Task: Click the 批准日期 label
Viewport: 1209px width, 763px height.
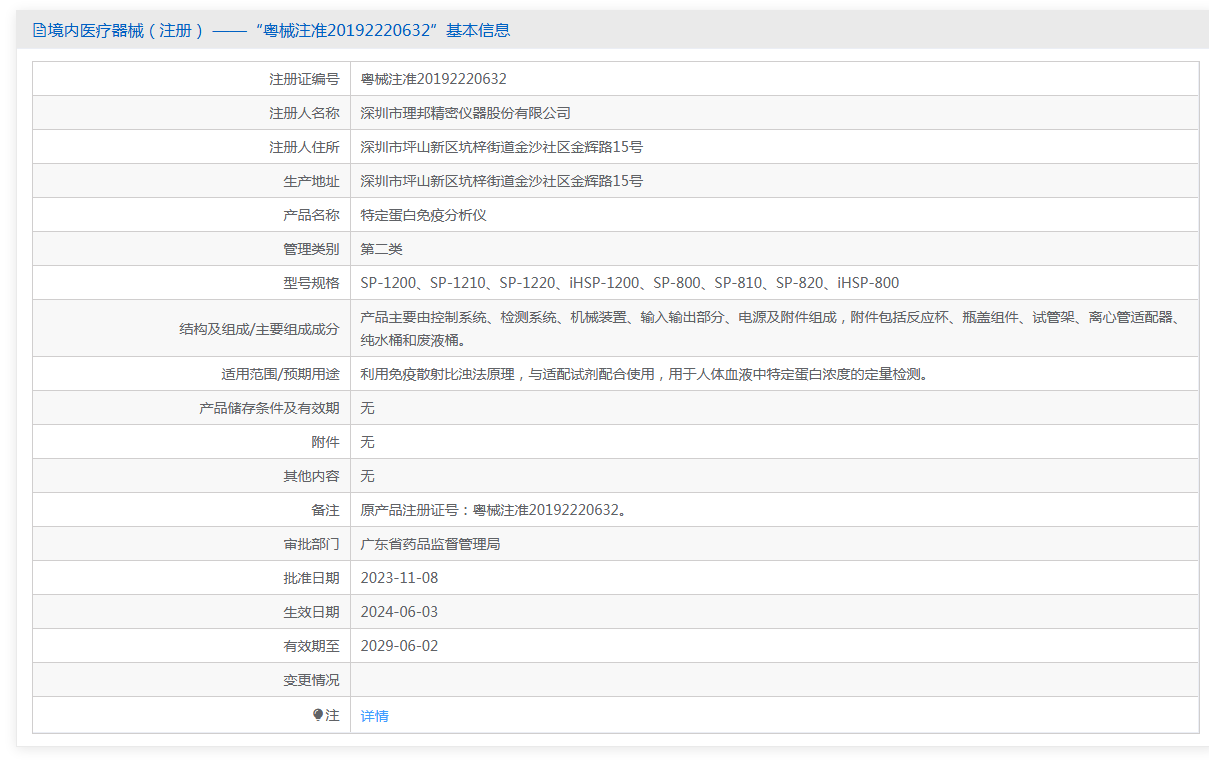Action: [x=311, y=578]
